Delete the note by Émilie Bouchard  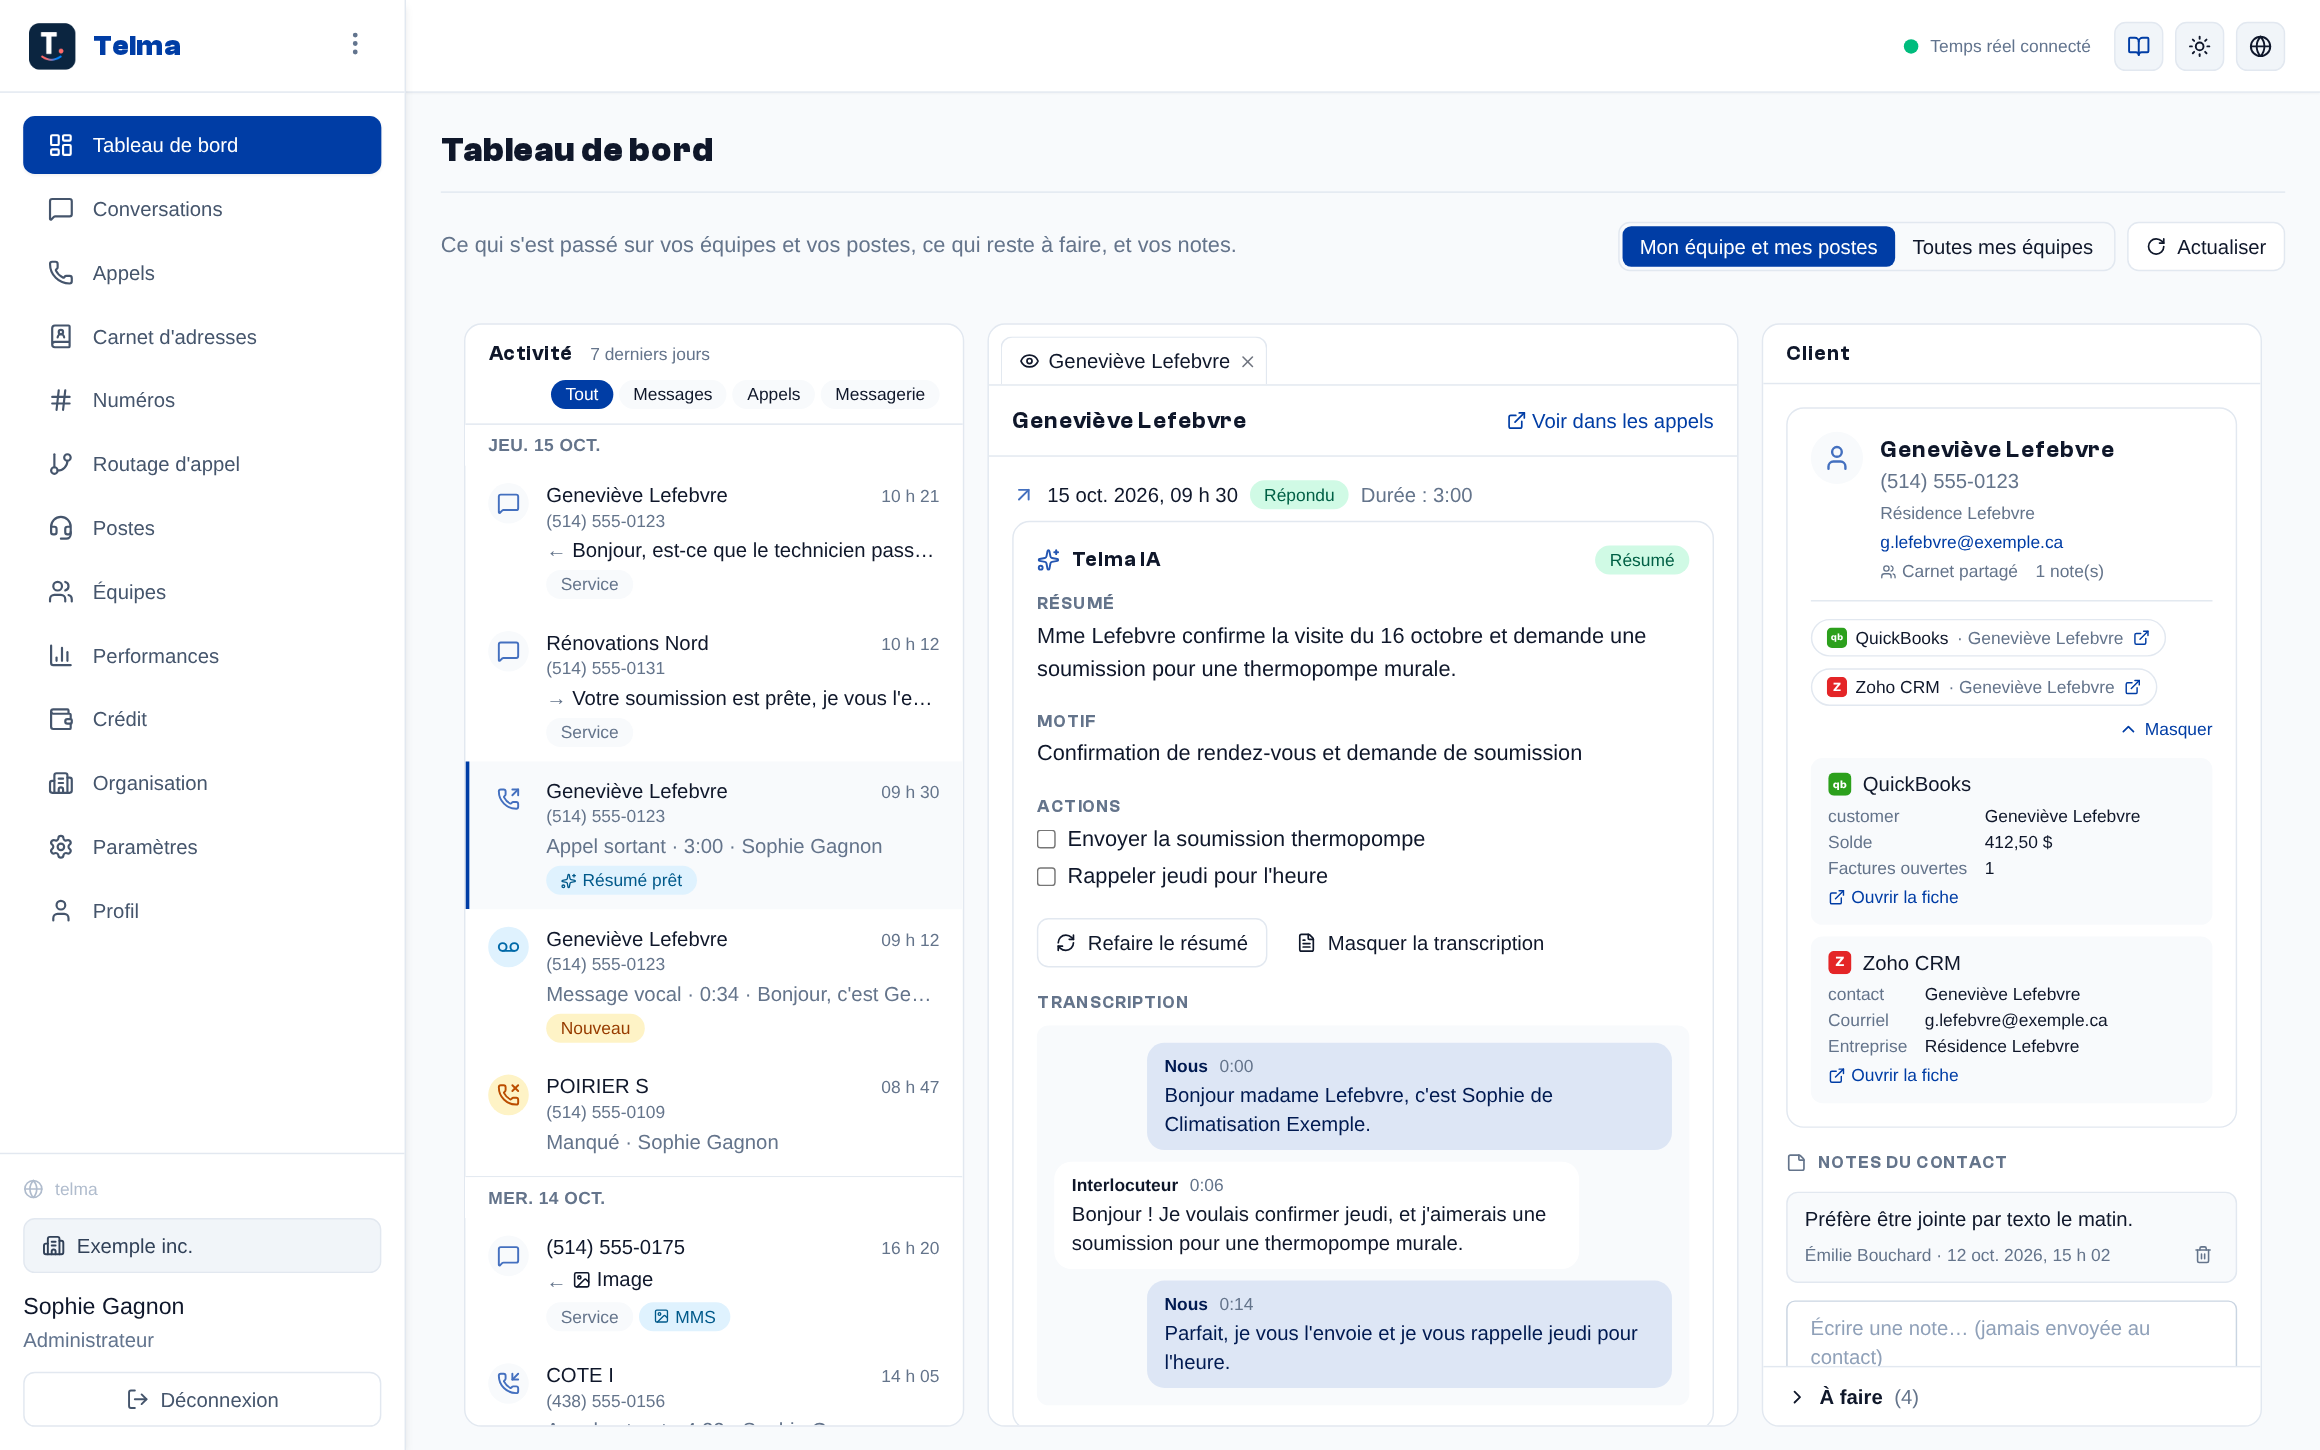pyautogui.click(x=2203, y=1254)
